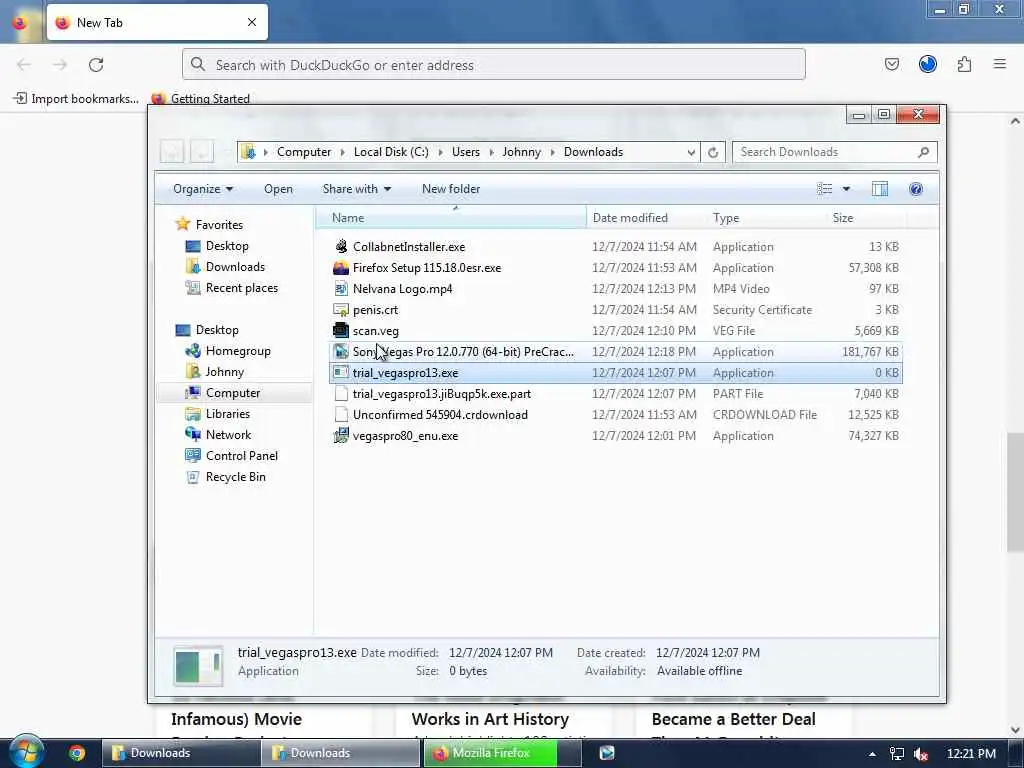Open Firefox account icon in toolbar
1024x768 pixels.
click(928, 64)
